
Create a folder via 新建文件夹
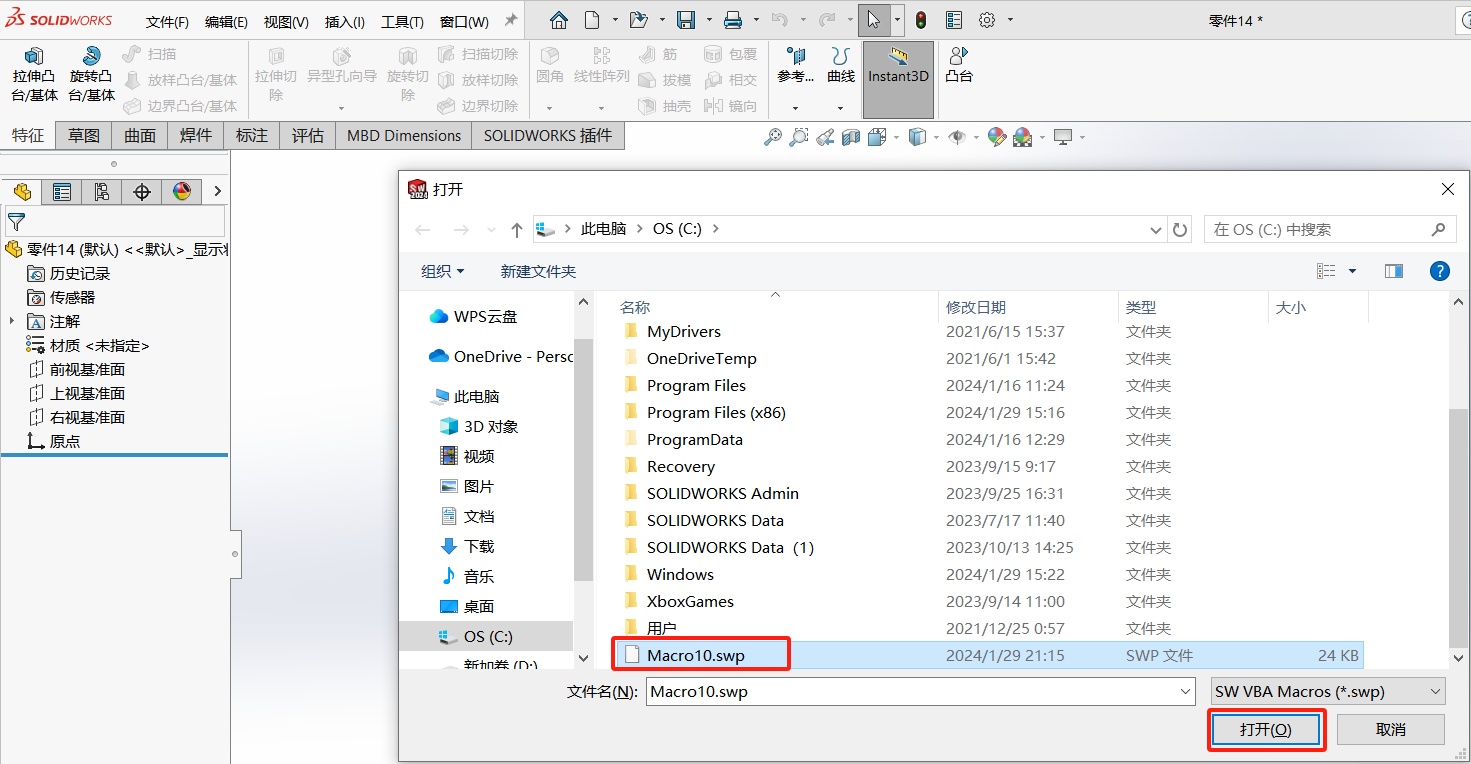(538, 270)
